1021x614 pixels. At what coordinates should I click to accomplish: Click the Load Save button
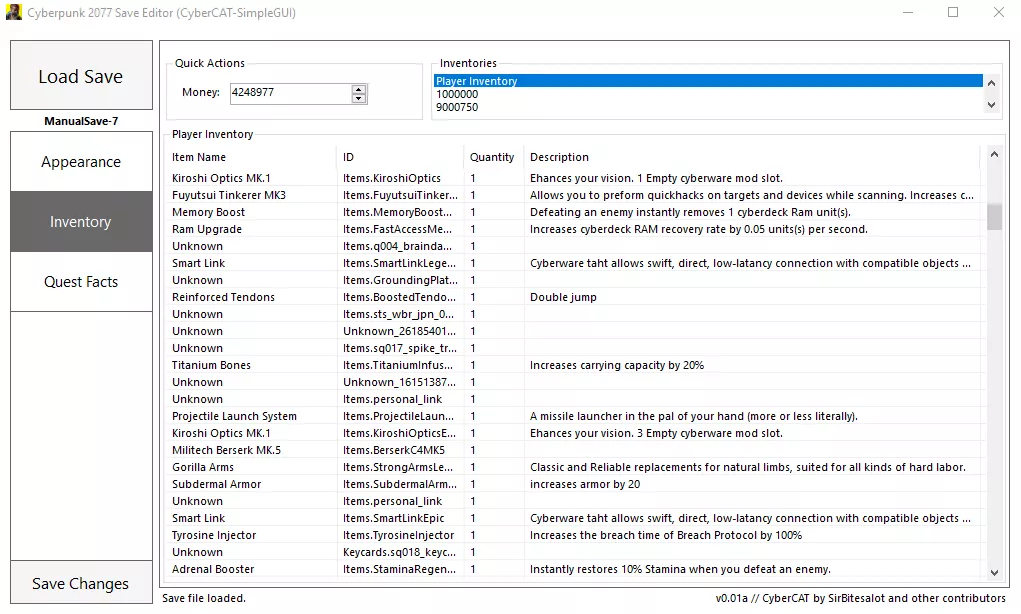(x=81, y=76)
